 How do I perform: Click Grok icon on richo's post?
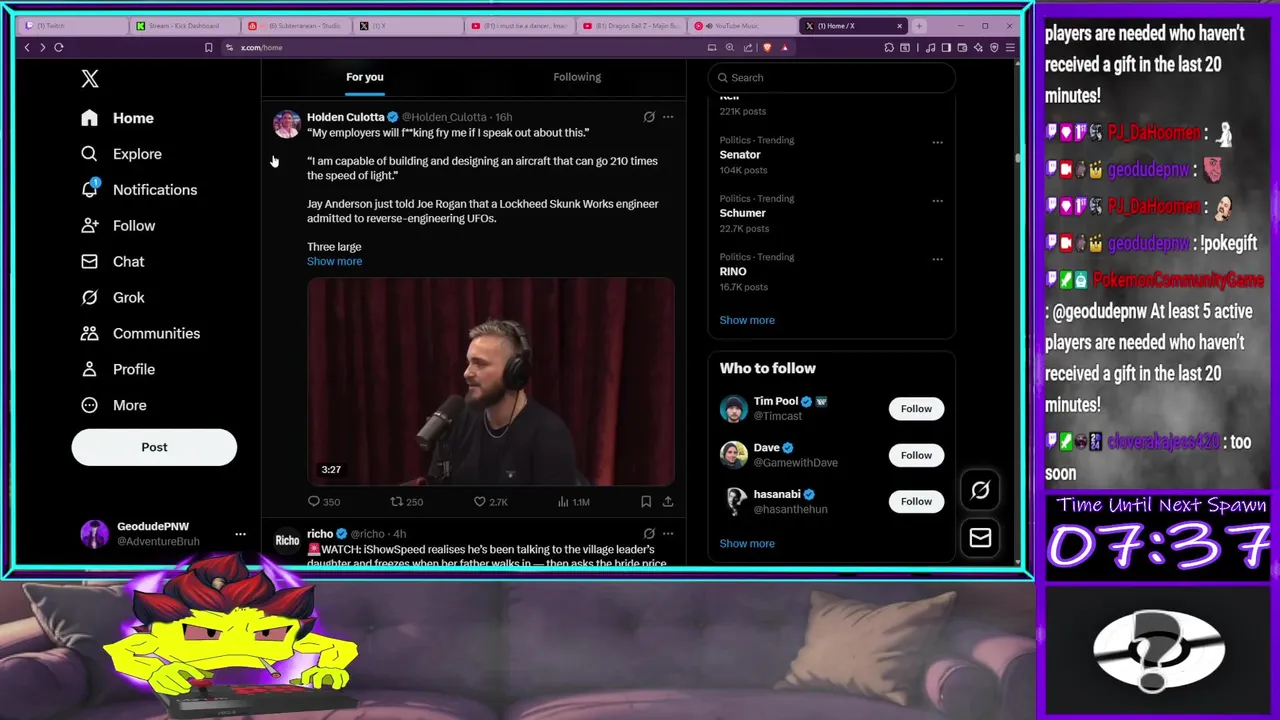click(x=649, y=534)
